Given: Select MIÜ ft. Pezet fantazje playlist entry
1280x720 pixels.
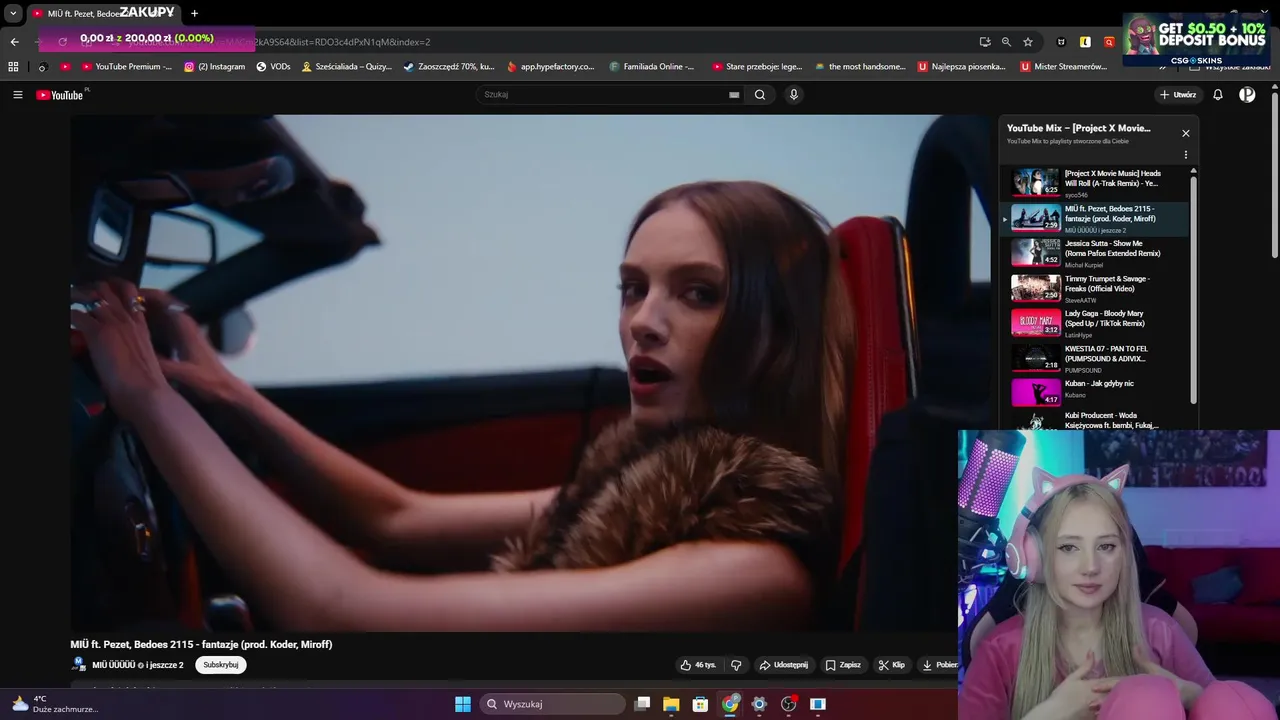Looking at the screenshot, I should [1096, 218].
